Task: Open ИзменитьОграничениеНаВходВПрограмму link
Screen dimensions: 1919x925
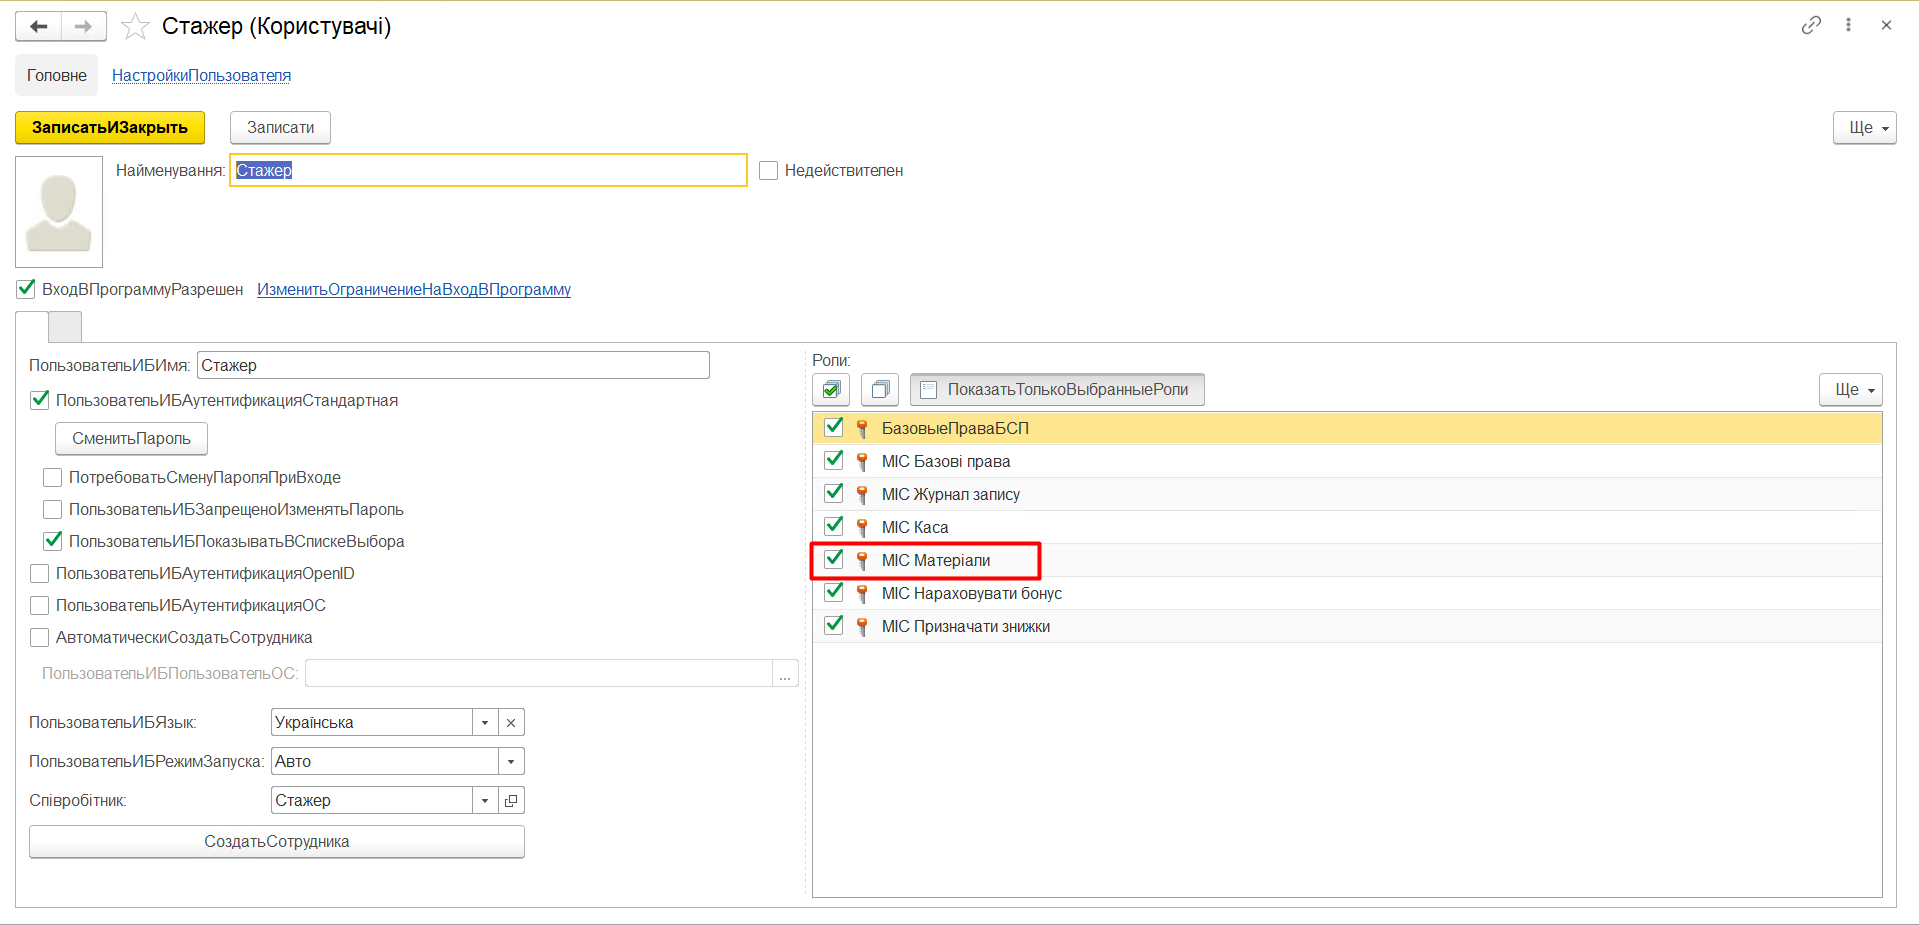Action: point(414,290)
